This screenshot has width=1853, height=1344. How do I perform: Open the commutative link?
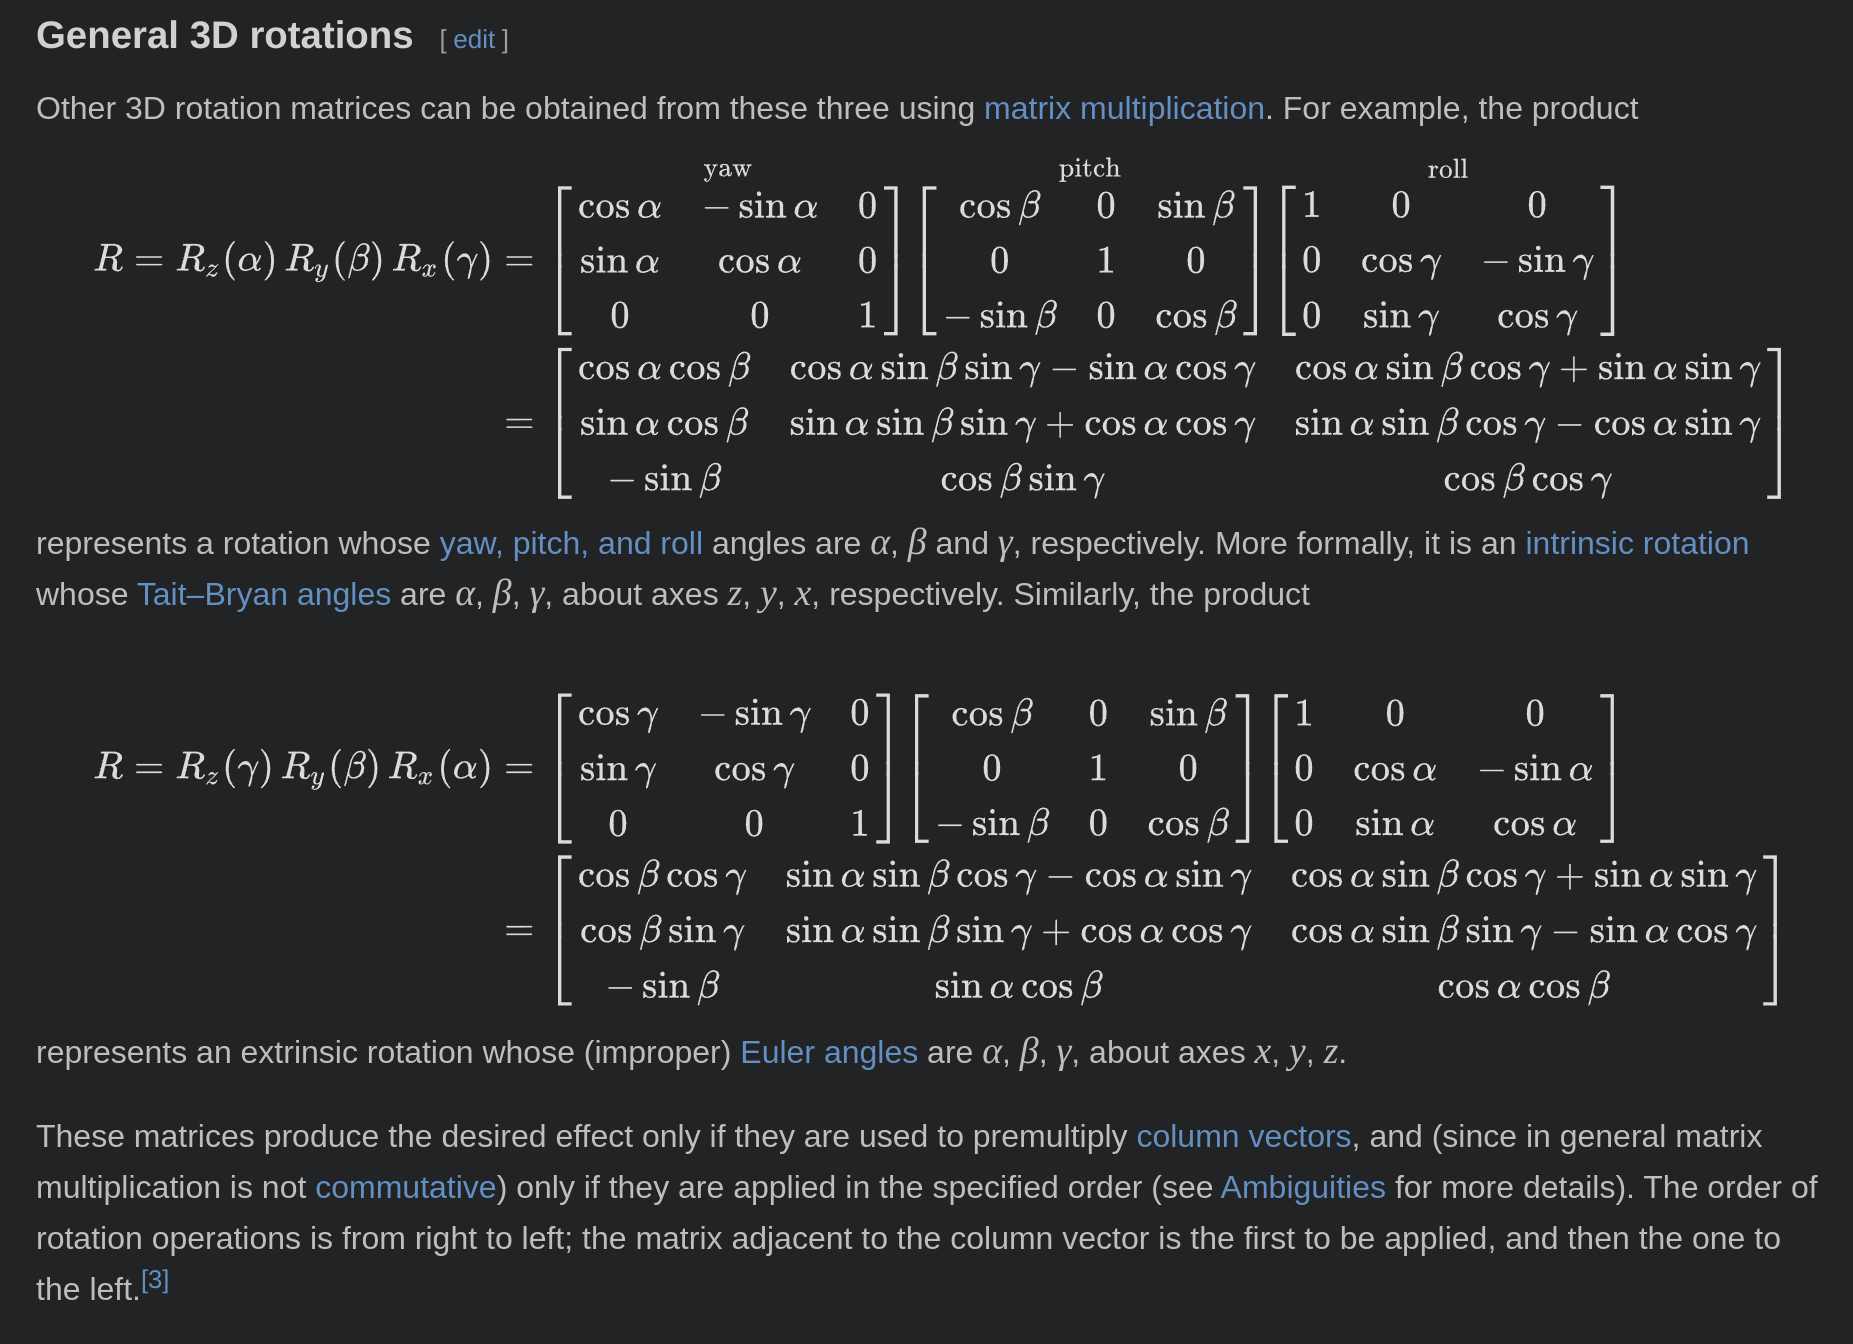click(x=405, y=1187)
